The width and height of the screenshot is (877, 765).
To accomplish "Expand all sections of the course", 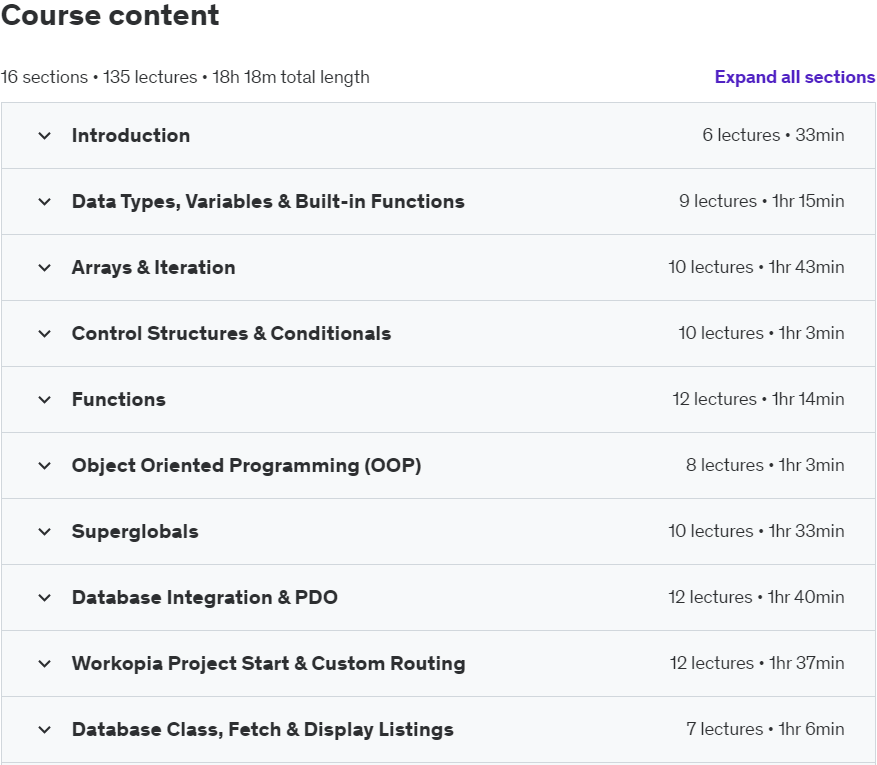I will tap(794, 77).
